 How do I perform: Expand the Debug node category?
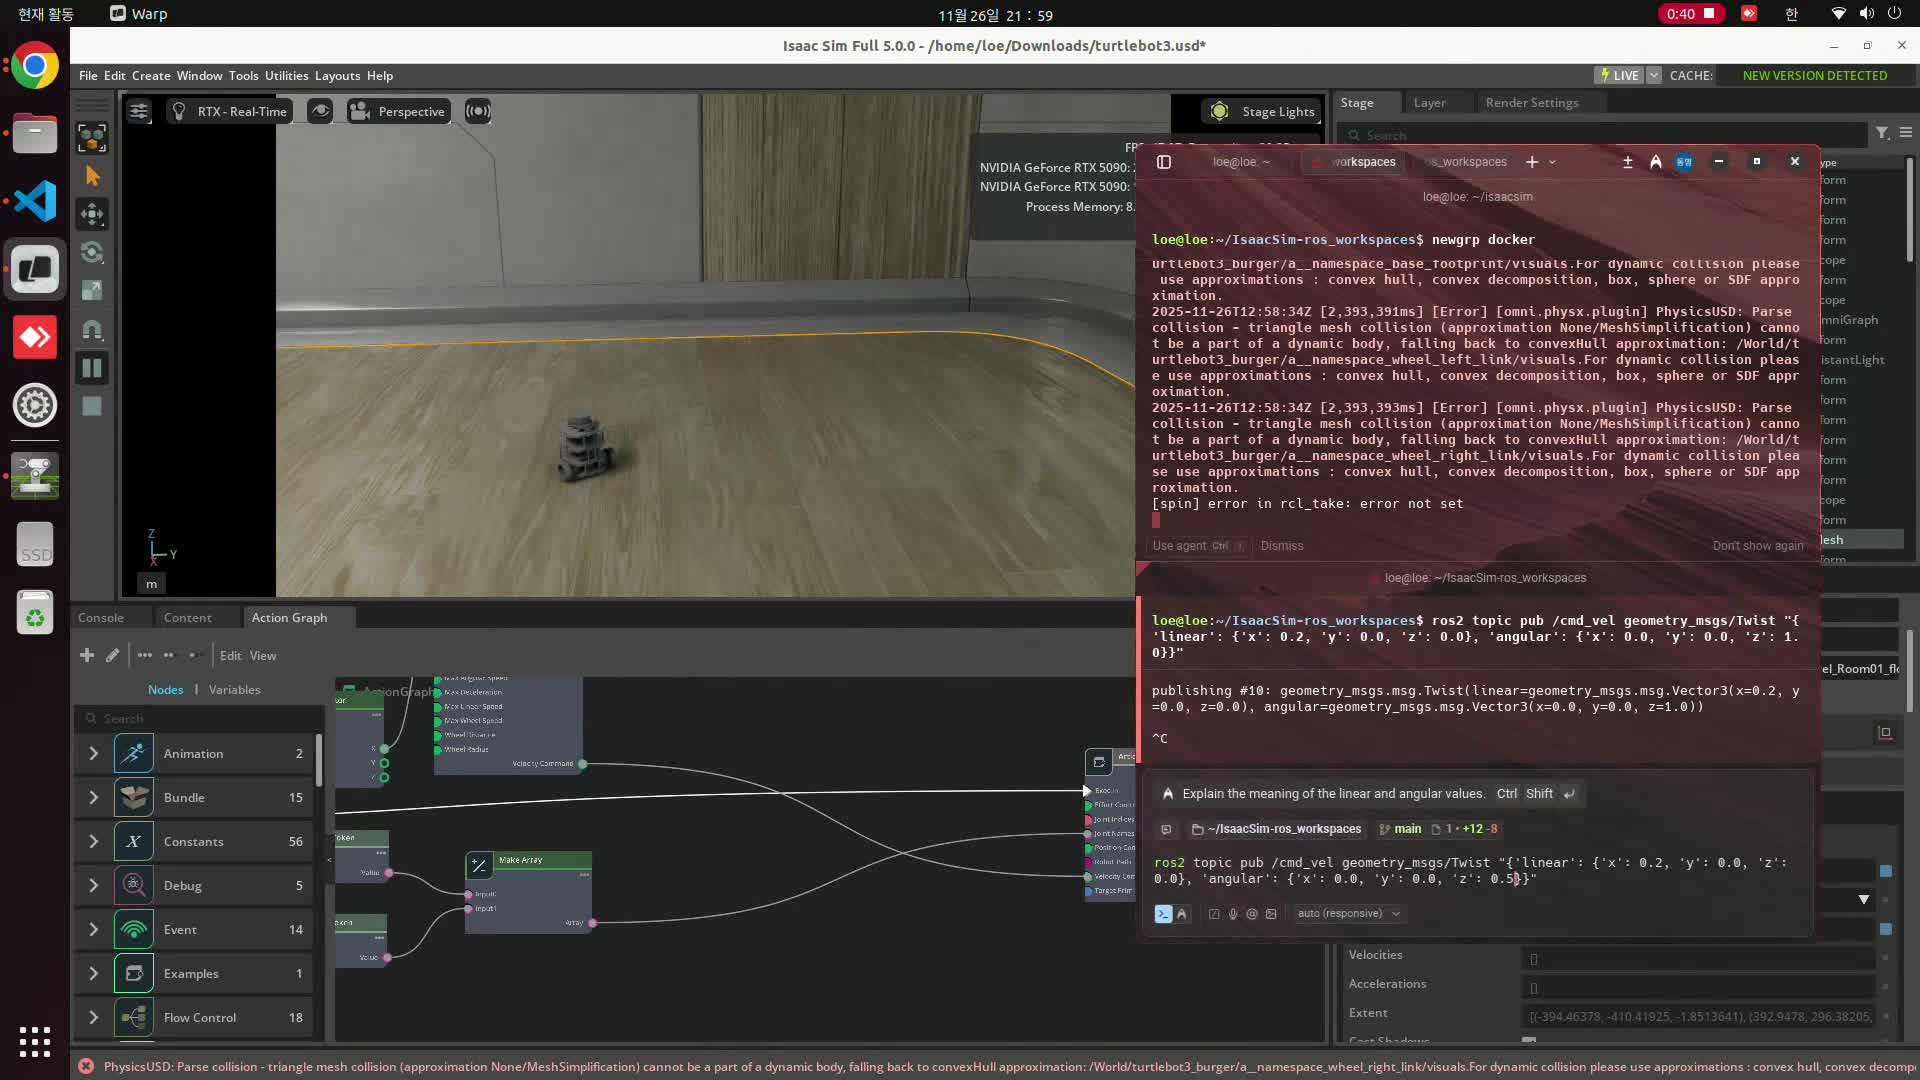point(93,885)
